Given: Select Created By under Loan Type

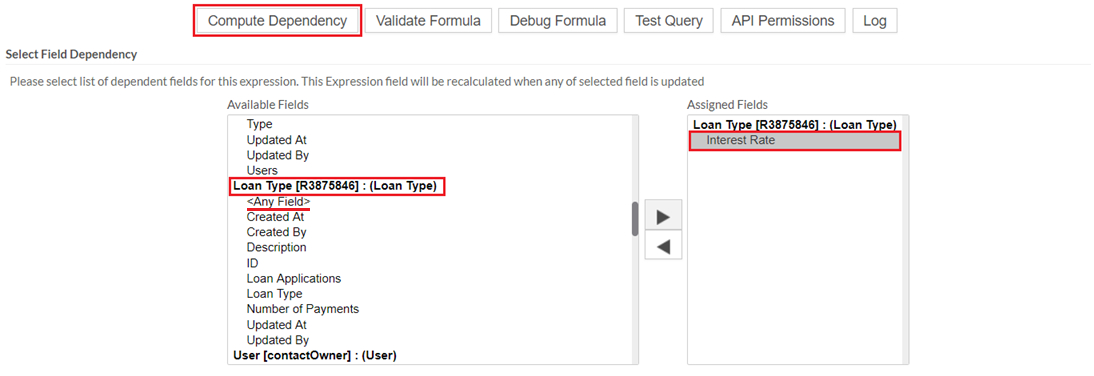Looking at the screenshot, I should 276,232.
